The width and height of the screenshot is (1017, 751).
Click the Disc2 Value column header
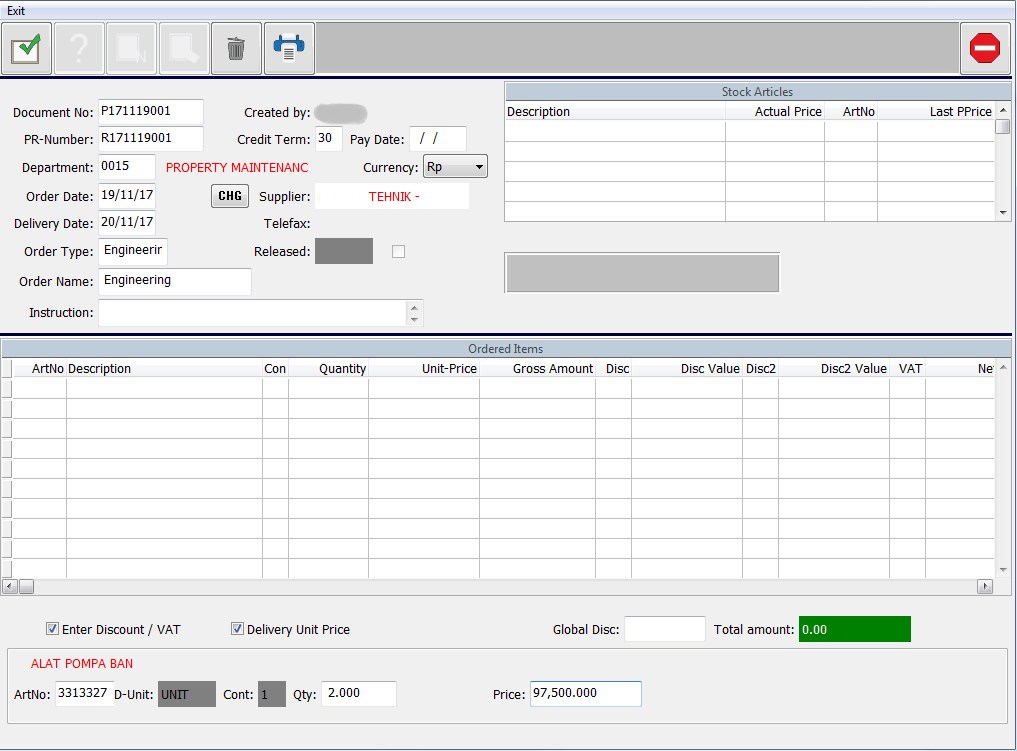833,368
